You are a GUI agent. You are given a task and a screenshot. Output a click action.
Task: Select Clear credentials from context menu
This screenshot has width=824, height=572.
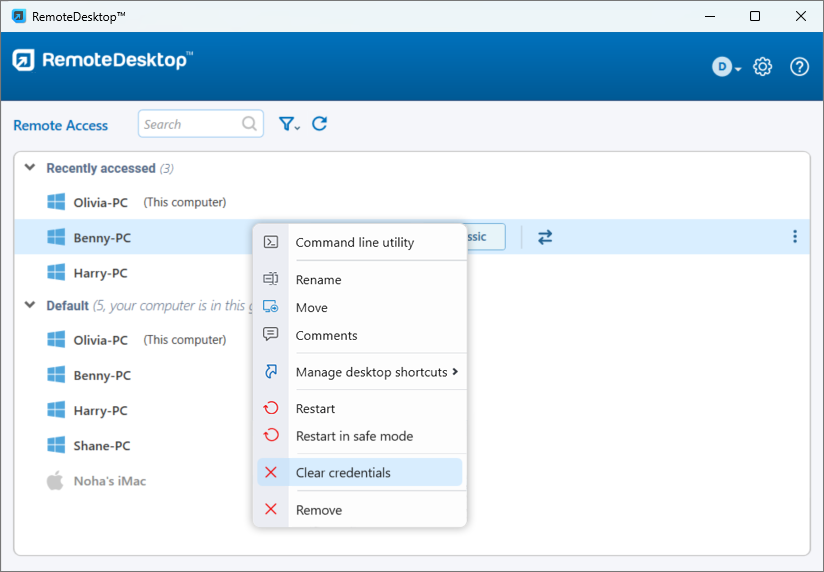point(343,473)
